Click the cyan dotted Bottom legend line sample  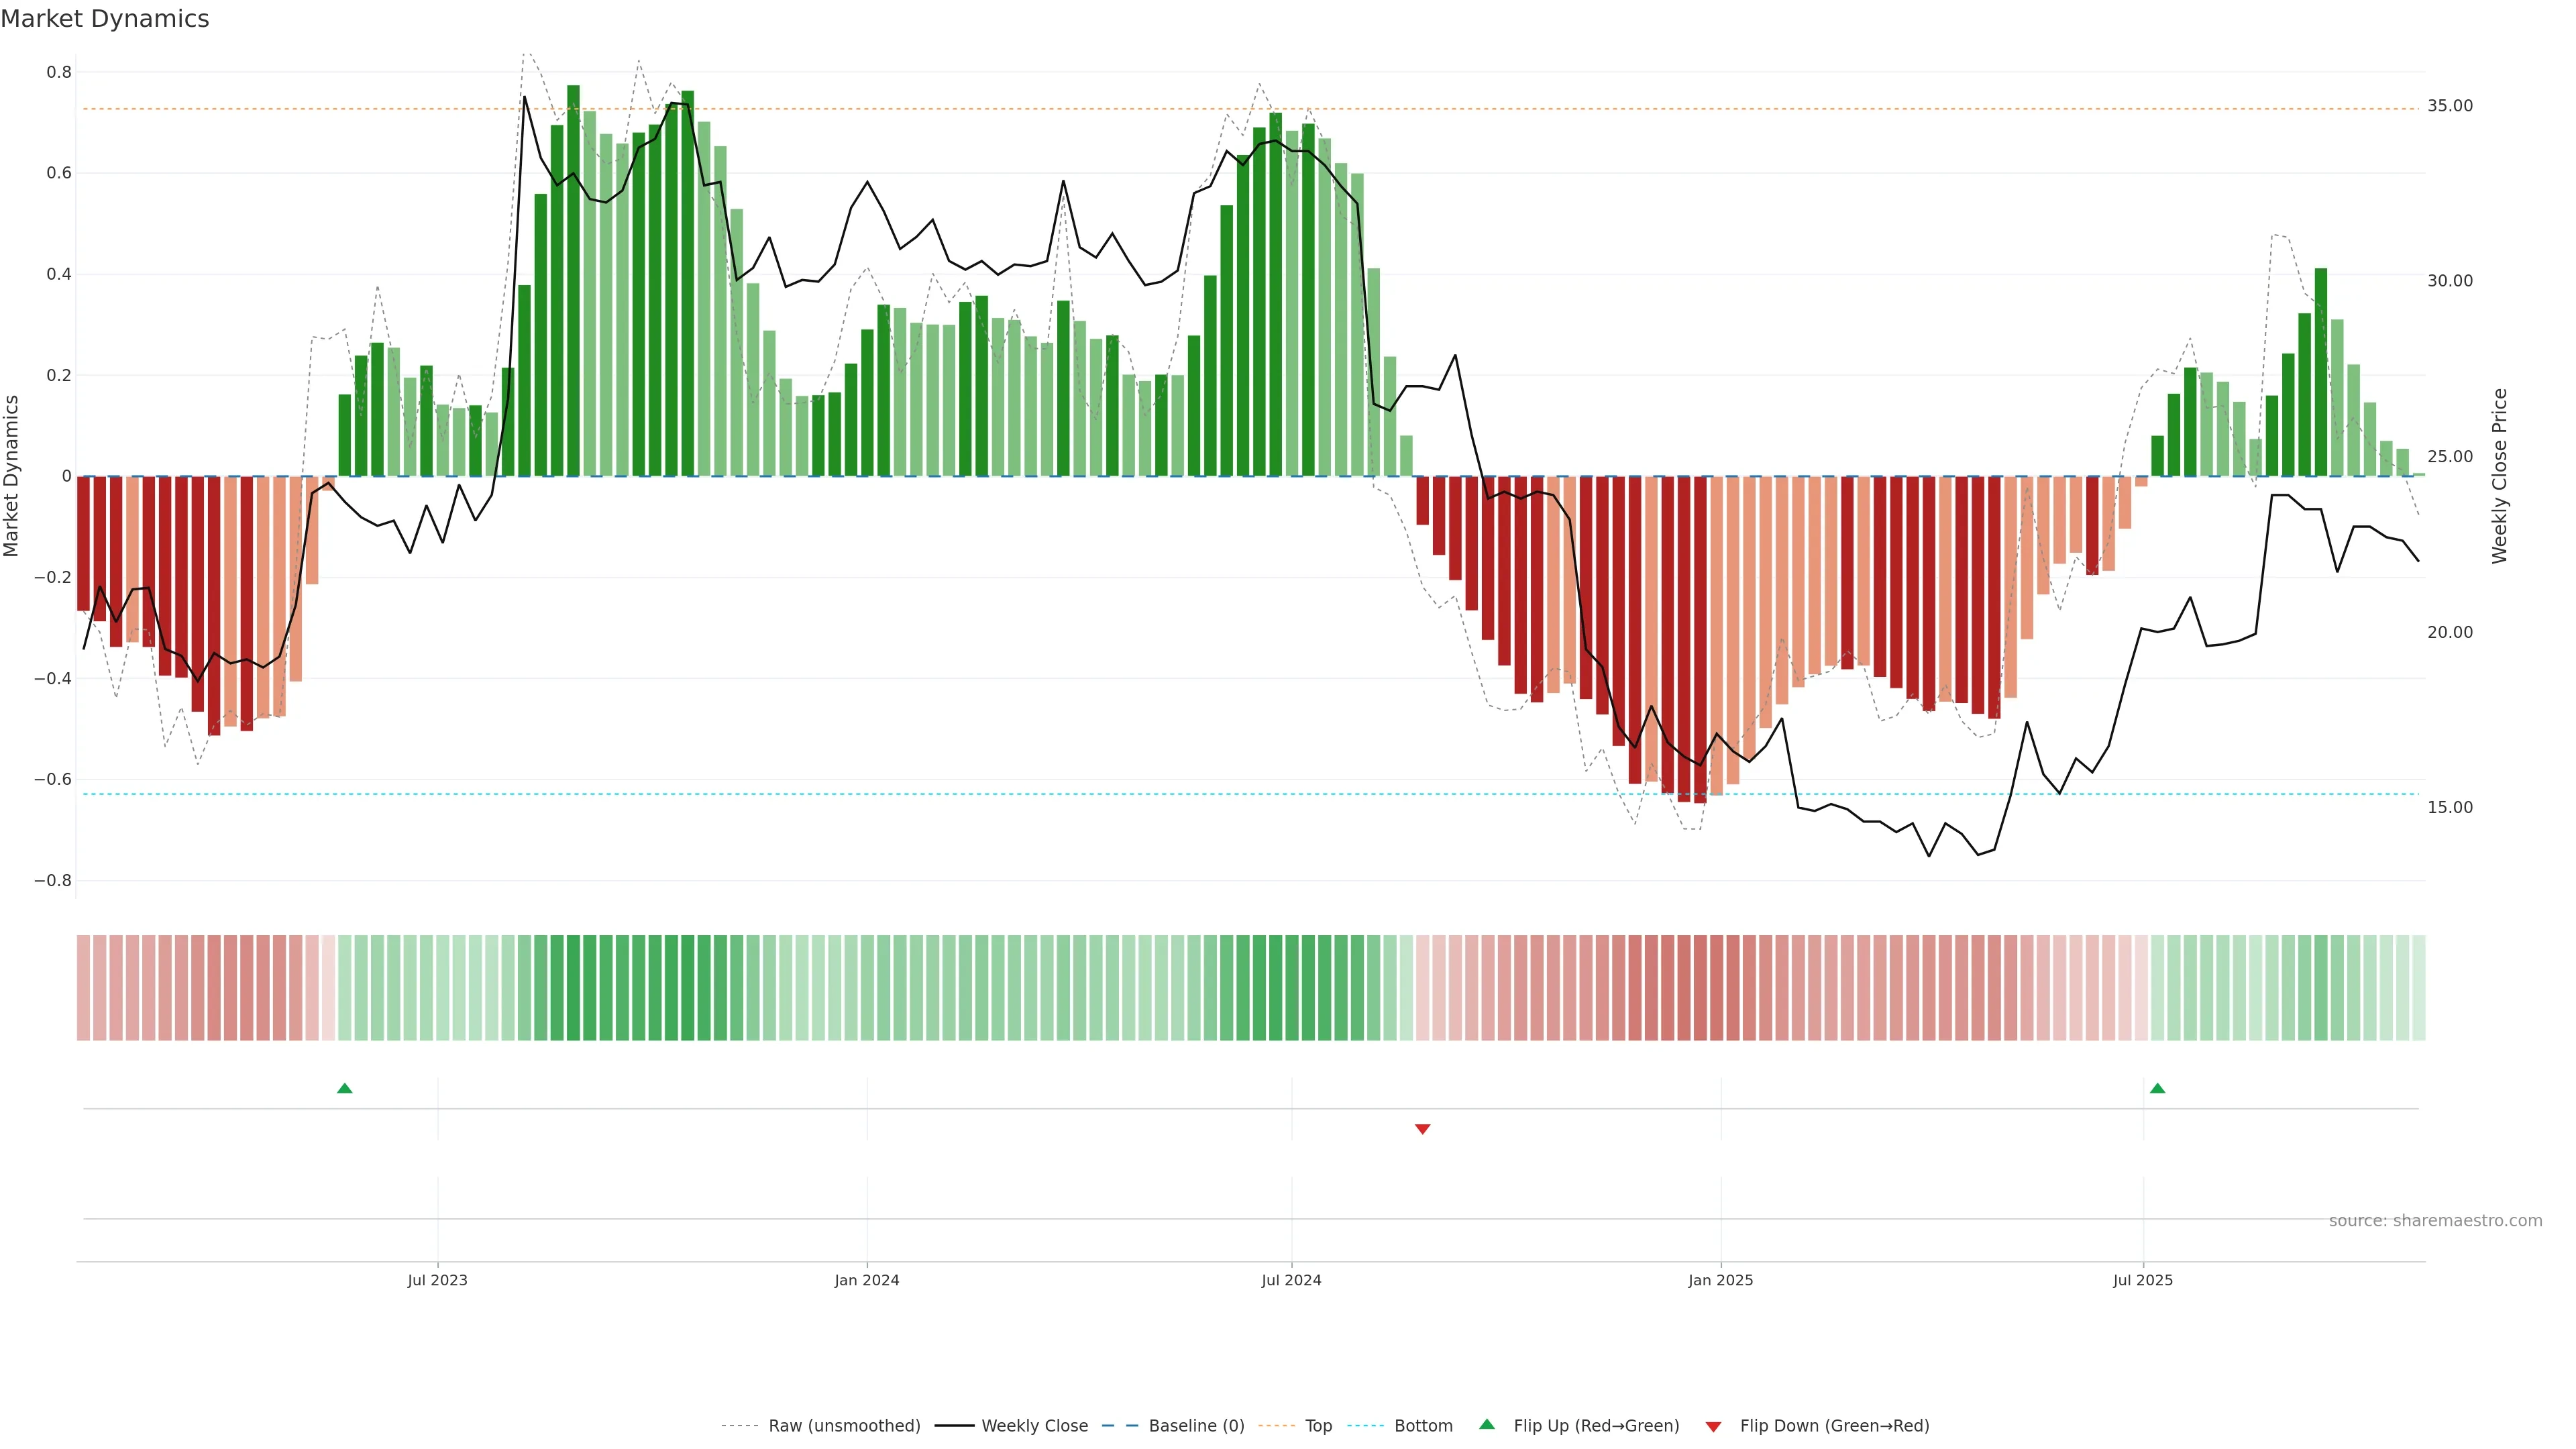(x=1365, y=1426)
